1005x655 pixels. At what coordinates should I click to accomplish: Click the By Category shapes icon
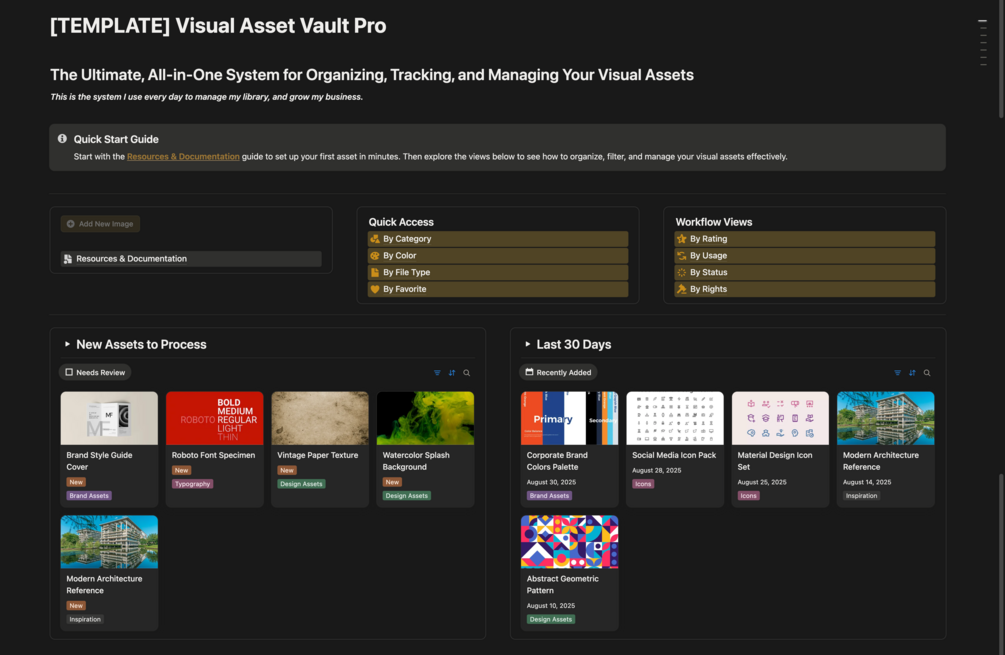coord(375,238)
